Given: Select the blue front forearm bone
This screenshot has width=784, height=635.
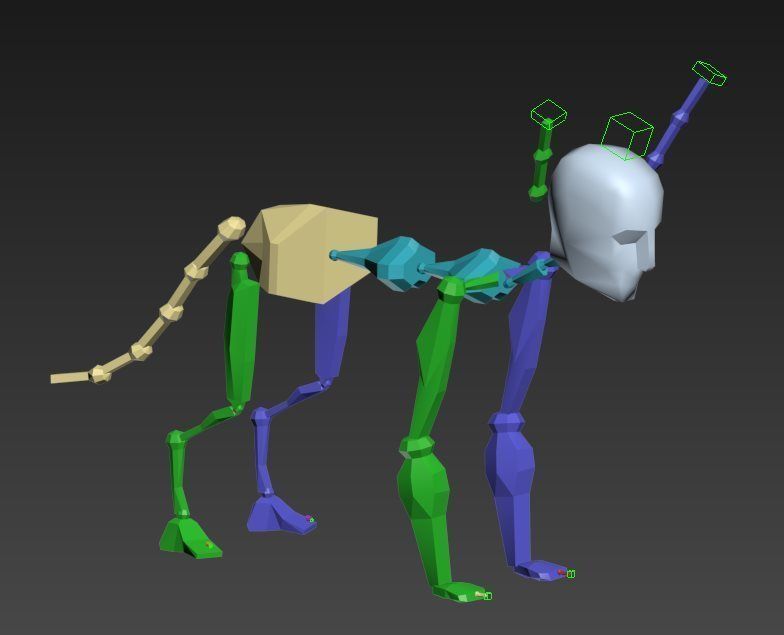Looking at the screenshot, I should [510, 490].
